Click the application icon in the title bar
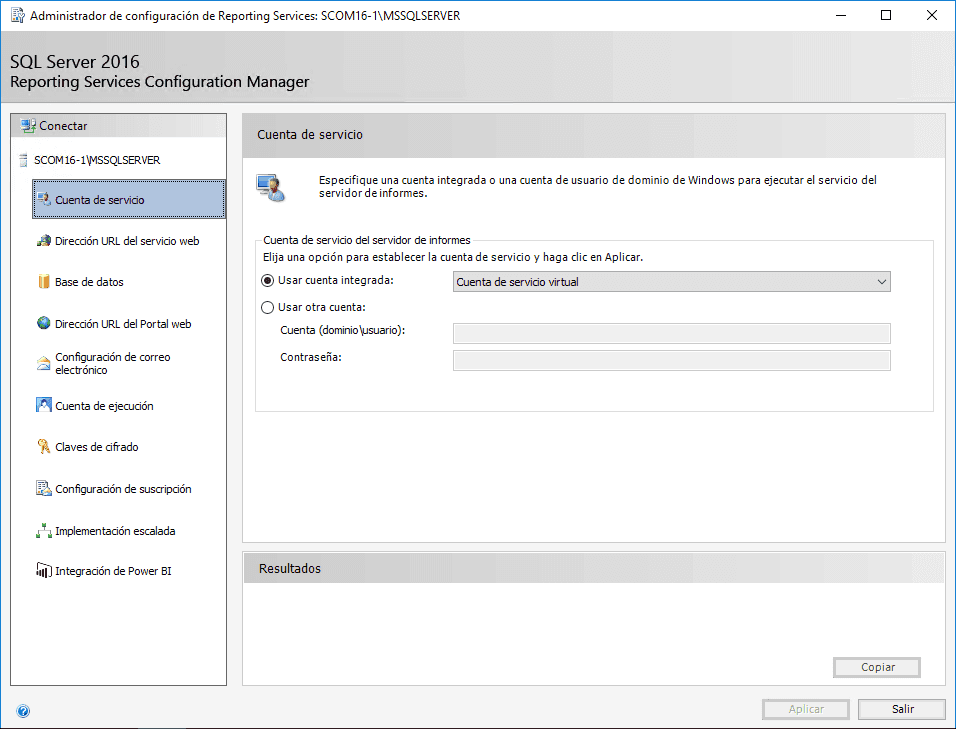 [x=18, y=15]
